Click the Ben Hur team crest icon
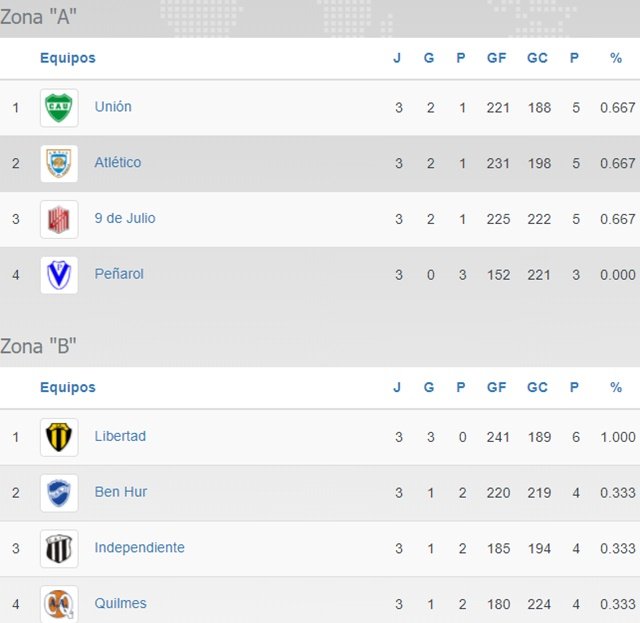Screen dimensions: 640x623 pyautogui.click(x=59, y=493)
